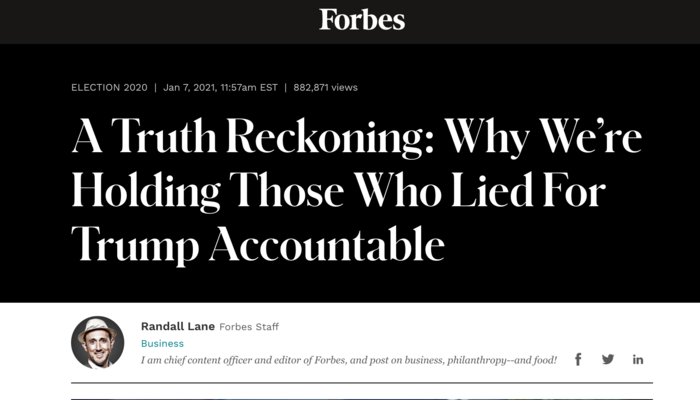Click the headline words 'Why We're'

(543, 138)
